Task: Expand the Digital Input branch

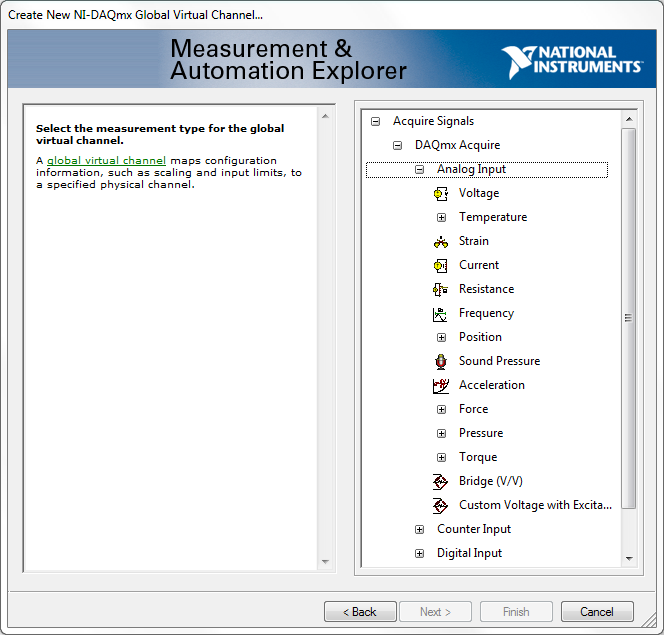Action: click(x=419, y=553)
